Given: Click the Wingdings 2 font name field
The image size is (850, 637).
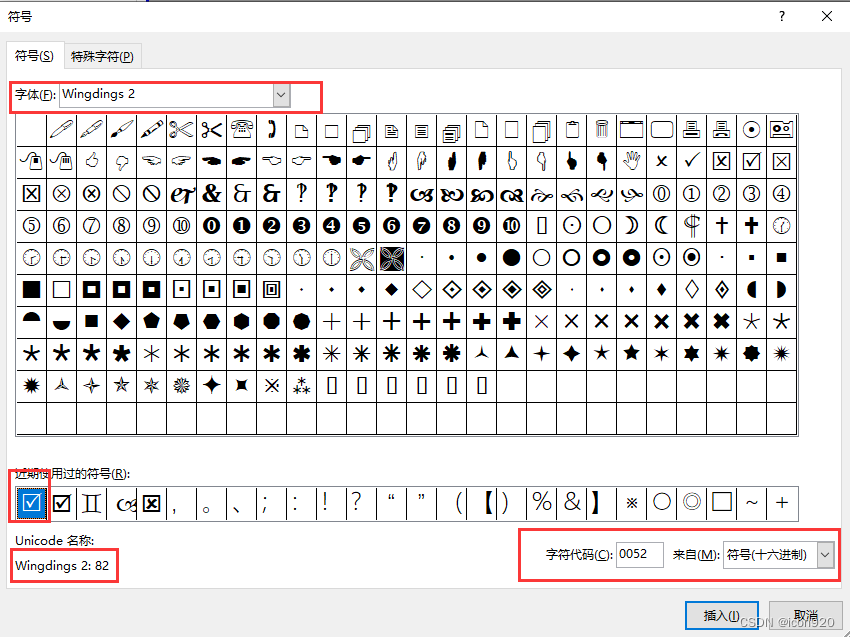Looking at the screenshot, I should (167, 95).
